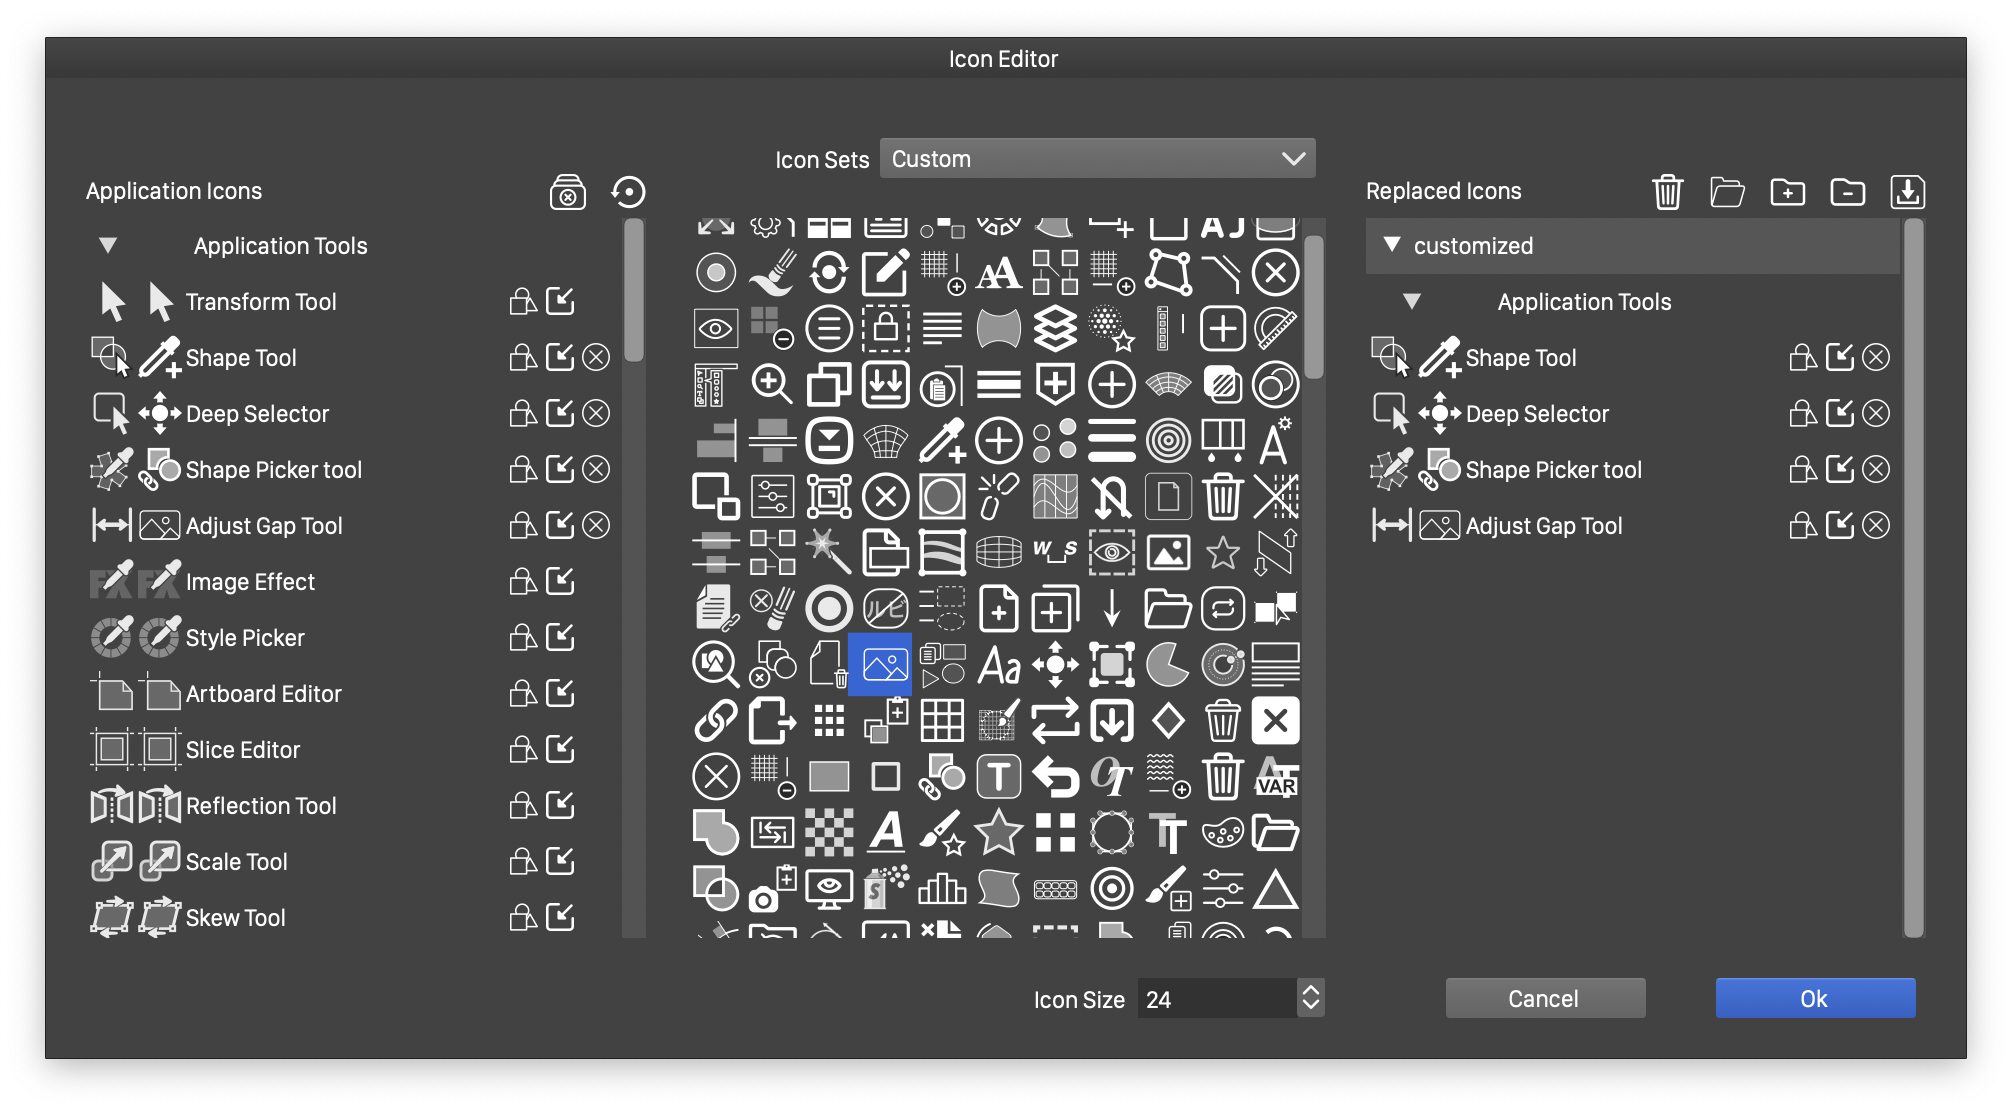Collapse the customized group
This screenshot has height=1112, width=2012.
click(x=1392, y=245)
